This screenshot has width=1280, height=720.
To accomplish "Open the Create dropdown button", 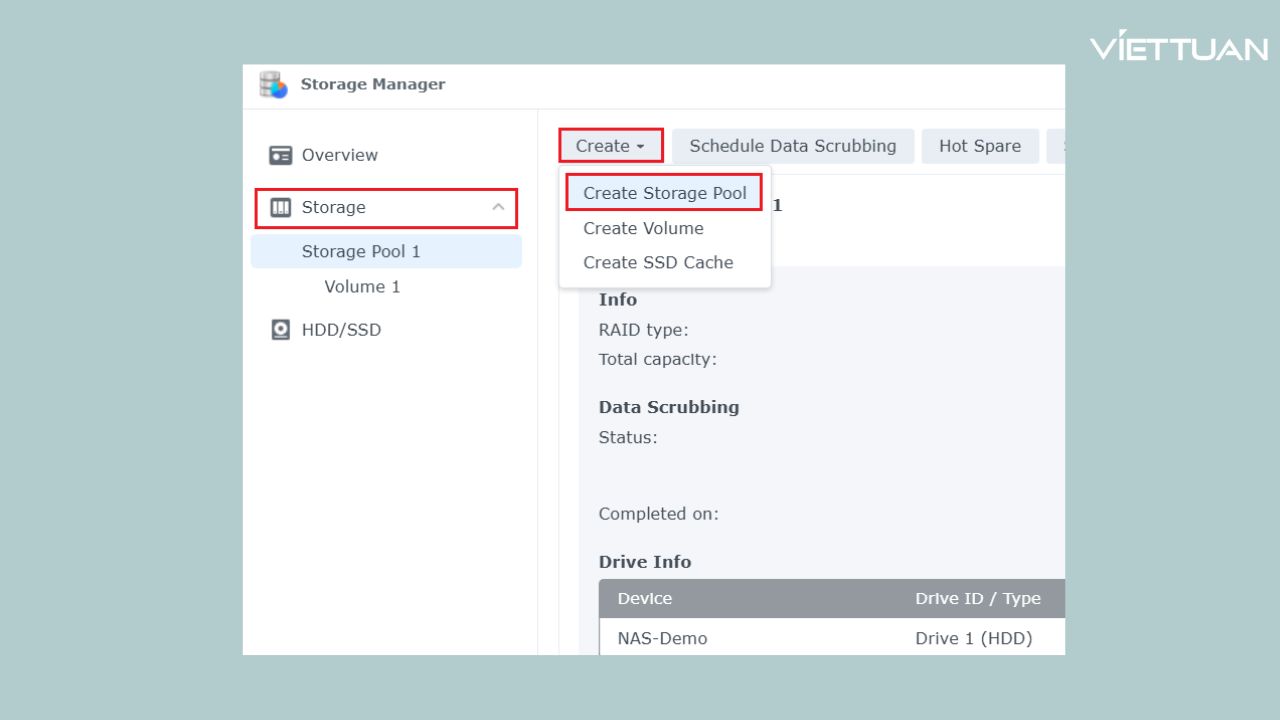I will (610, 146).
